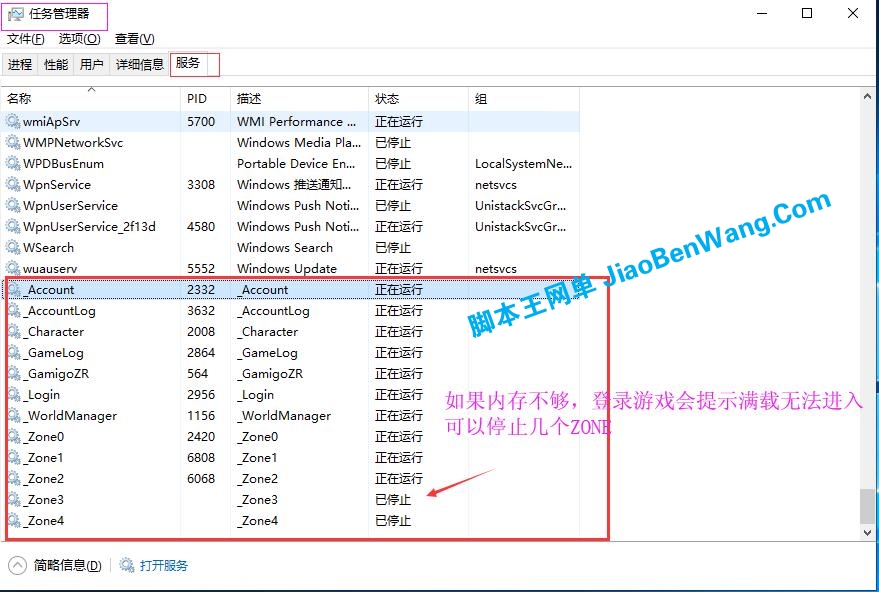The image size is (879, 592).
Task: Open the 文件(F) menu
Action: click(x=26, y=39)
